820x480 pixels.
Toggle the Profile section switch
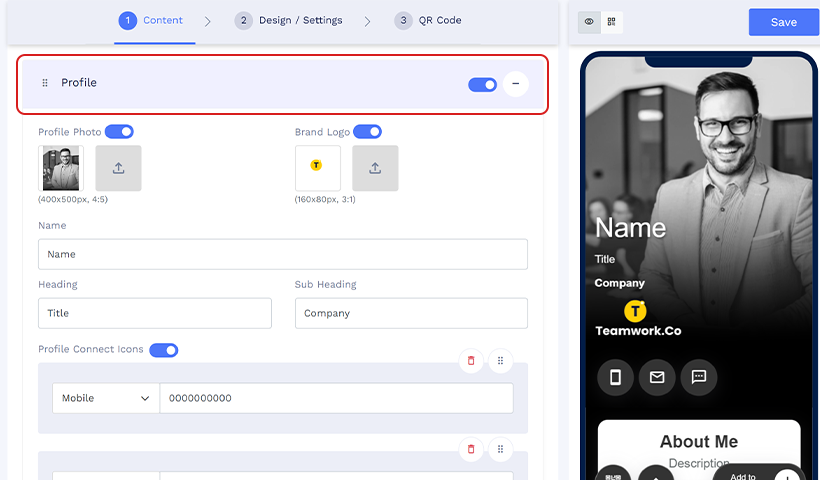click(482, 84)
